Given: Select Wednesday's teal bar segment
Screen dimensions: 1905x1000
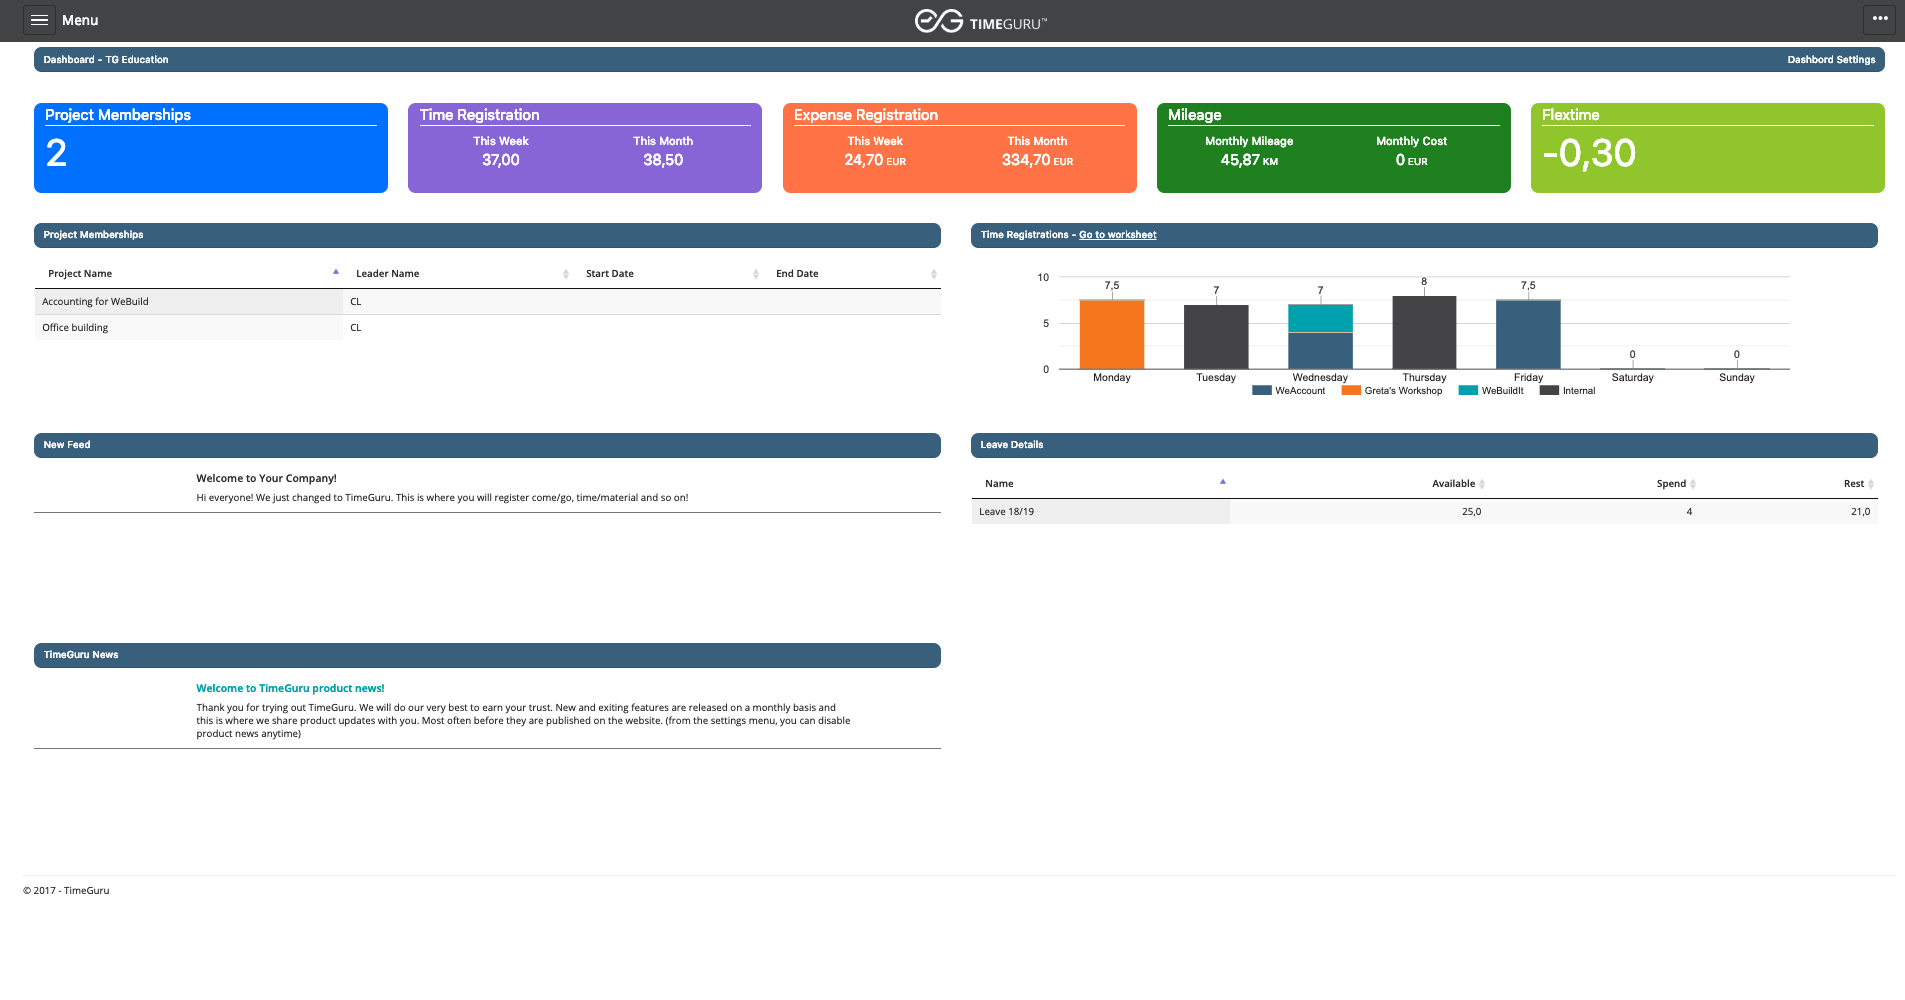Looking at the screenshot, I should [1320, 318].
